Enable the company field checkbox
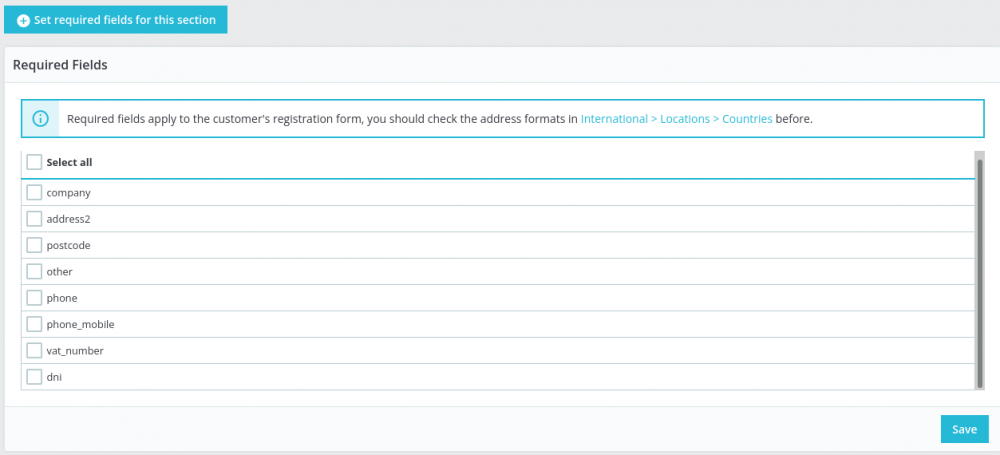Image resolution: width=1000 pixels, height=455 pixels. 35,192
